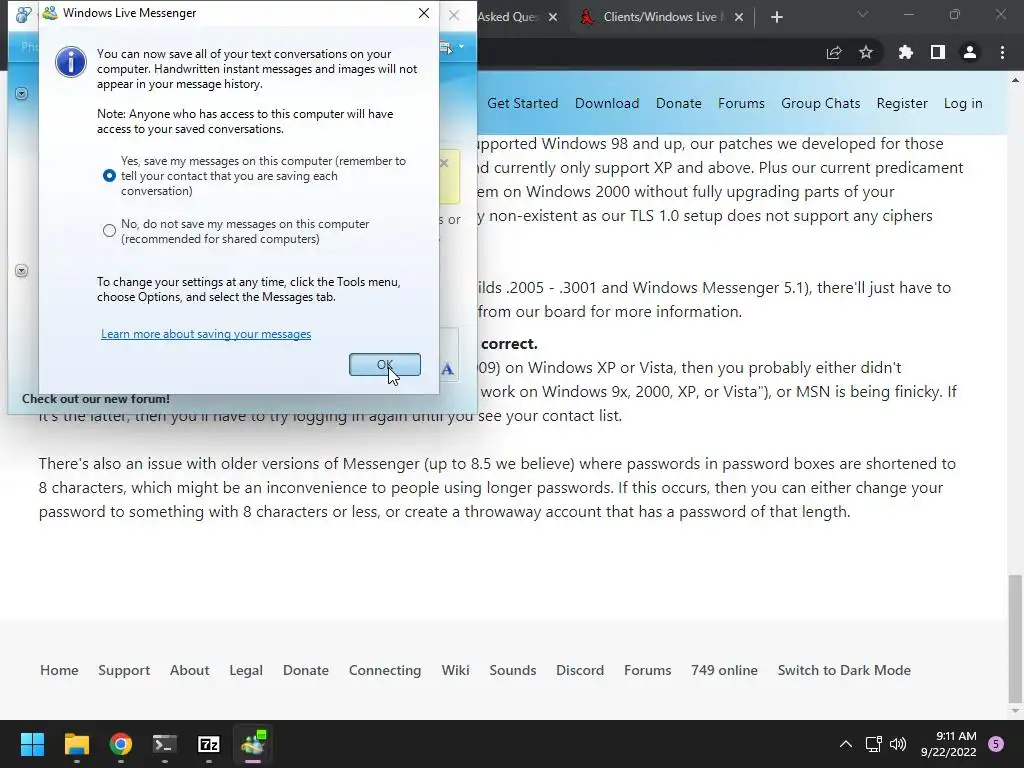Switch to the Asked Questions browser tab
The image size is (1024, 768).
(x=507, y=17)
